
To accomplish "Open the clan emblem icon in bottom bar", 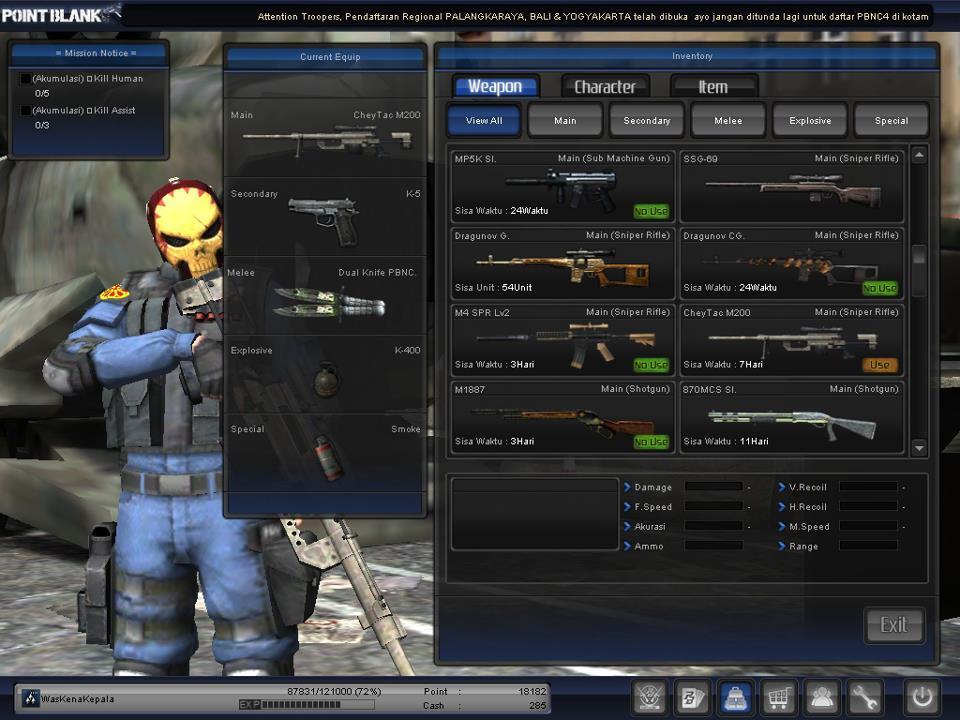I will pyautogui.click(x=650, y=697).
